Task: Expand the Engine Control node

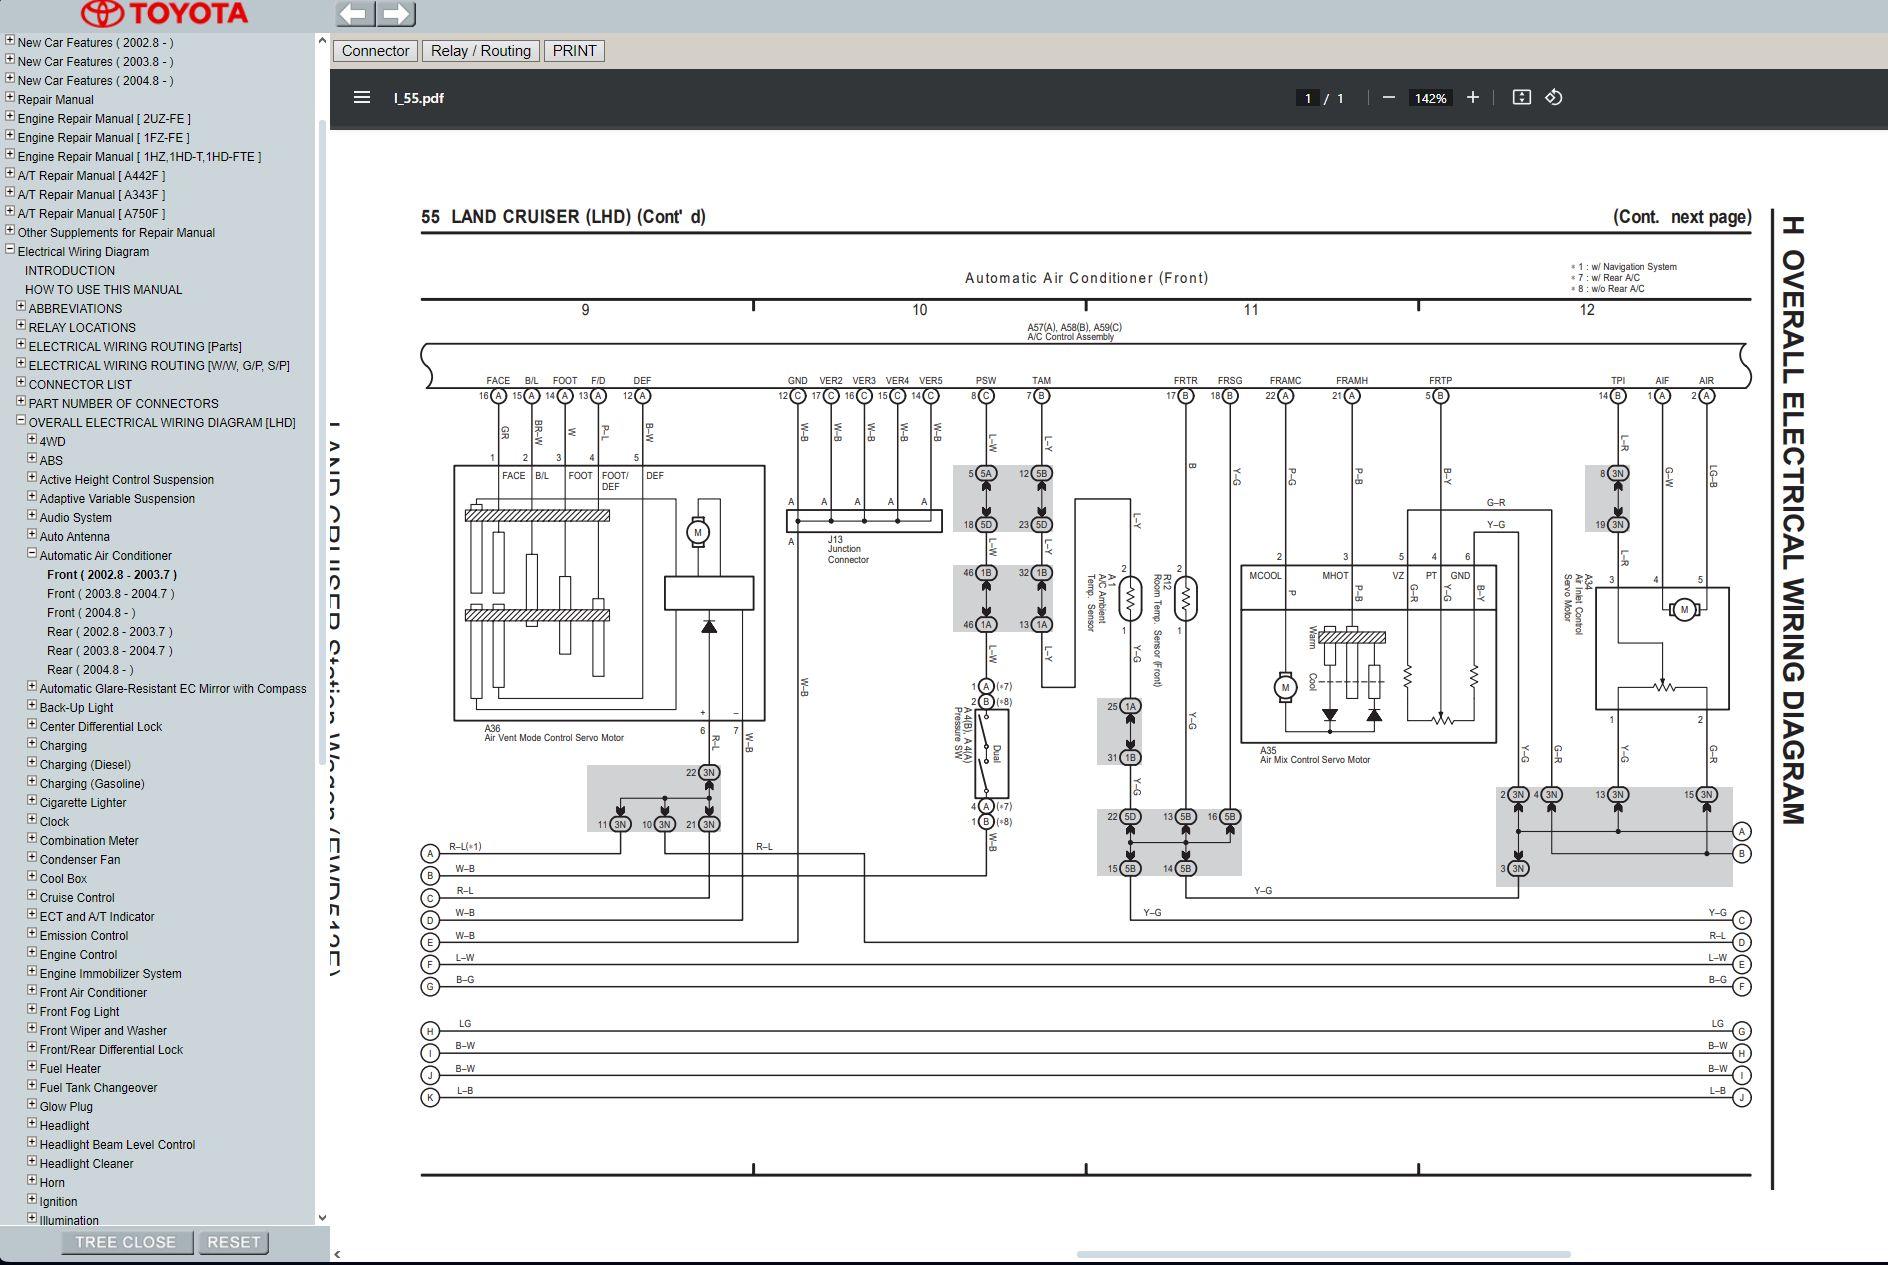Action: coord(32,953)
